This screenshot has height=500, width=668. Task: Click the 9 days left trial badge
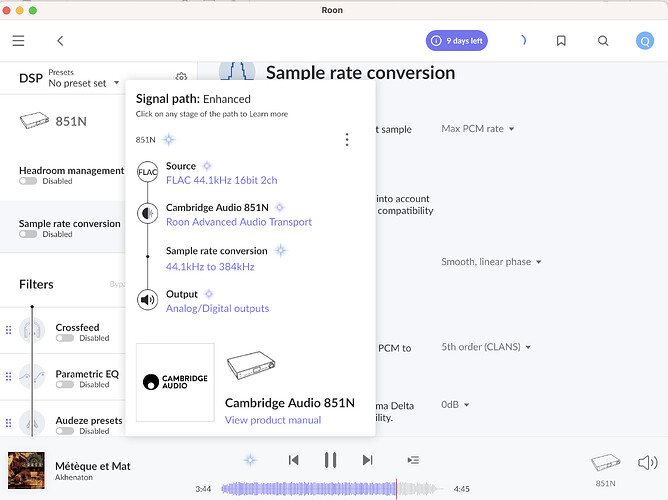point(457,41)
